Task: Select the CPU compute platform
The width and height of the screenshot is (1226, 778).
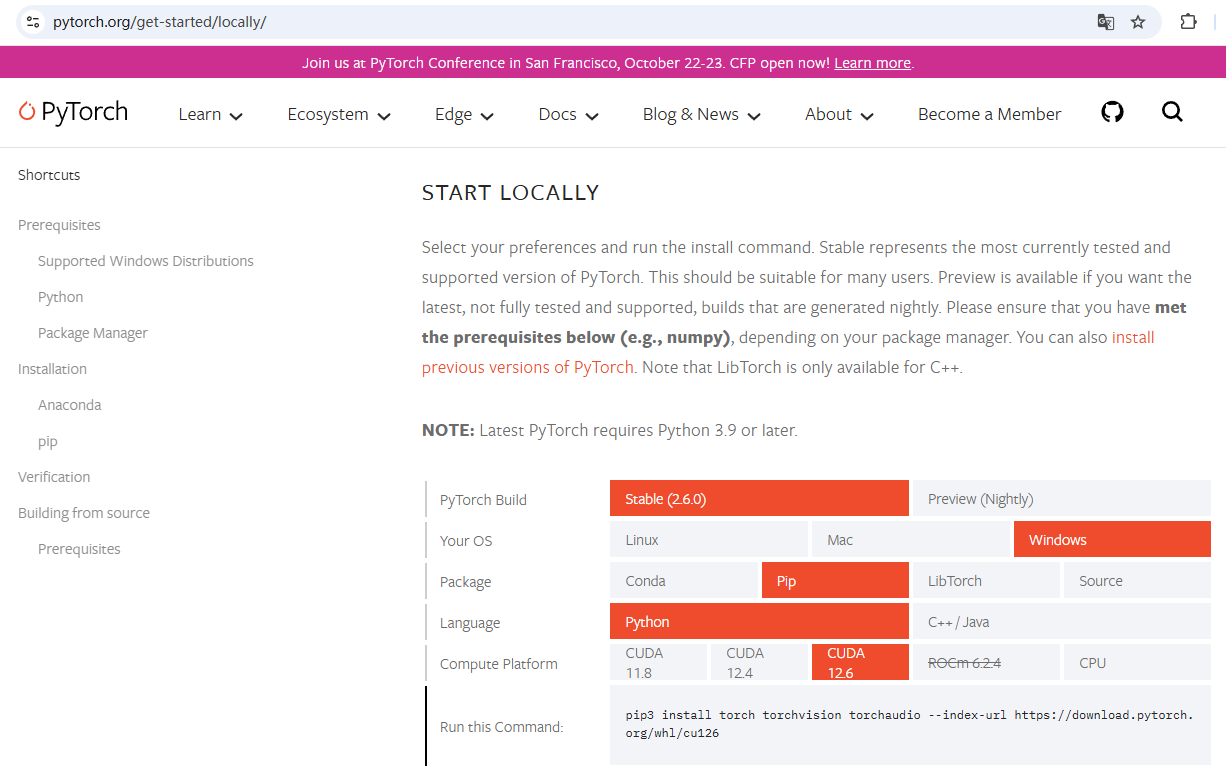Action: point(1137,662)
